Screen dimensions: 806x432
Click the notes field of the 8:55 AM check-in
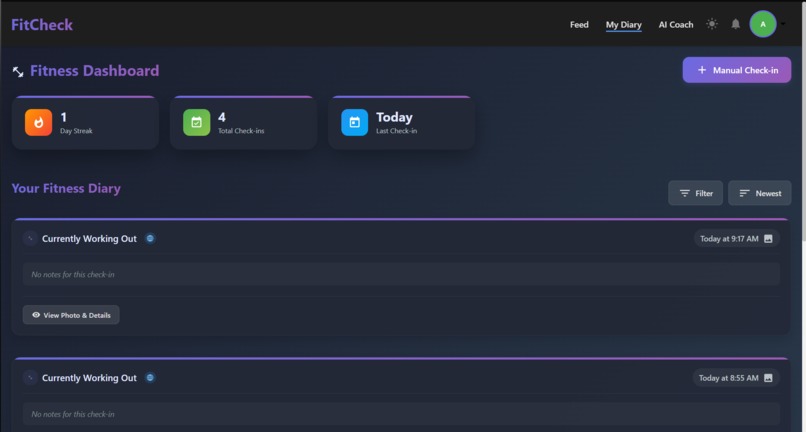tap(401, 414)
